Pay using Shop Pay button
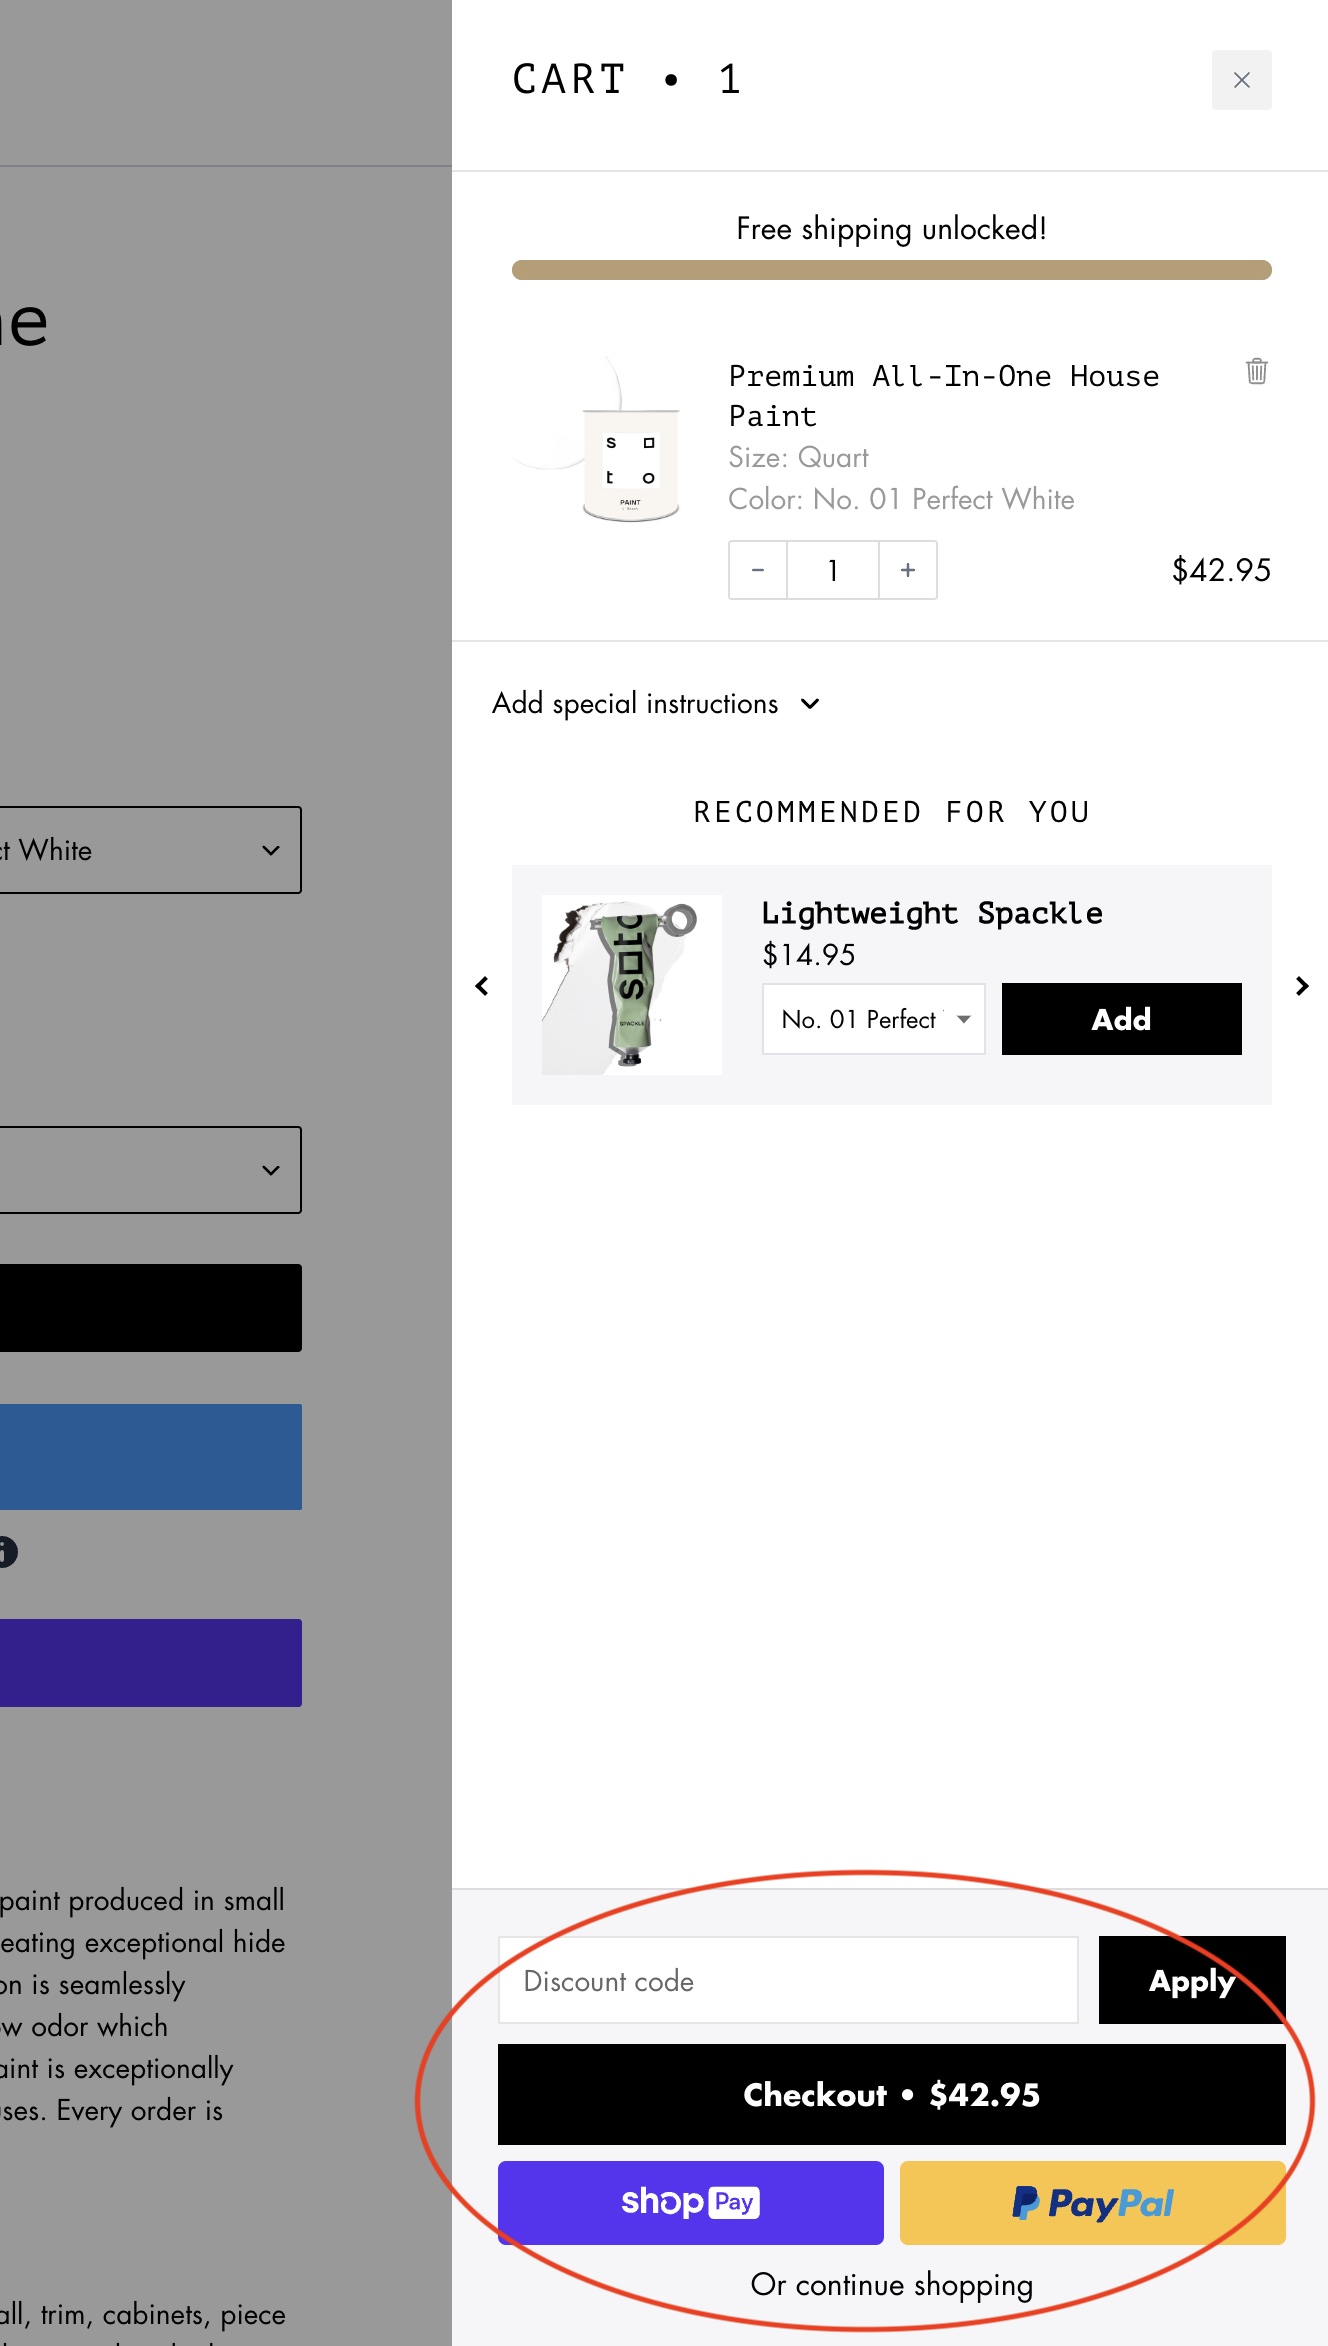This screenshot has height=2346, width=1328. [x=690, y=2202]
